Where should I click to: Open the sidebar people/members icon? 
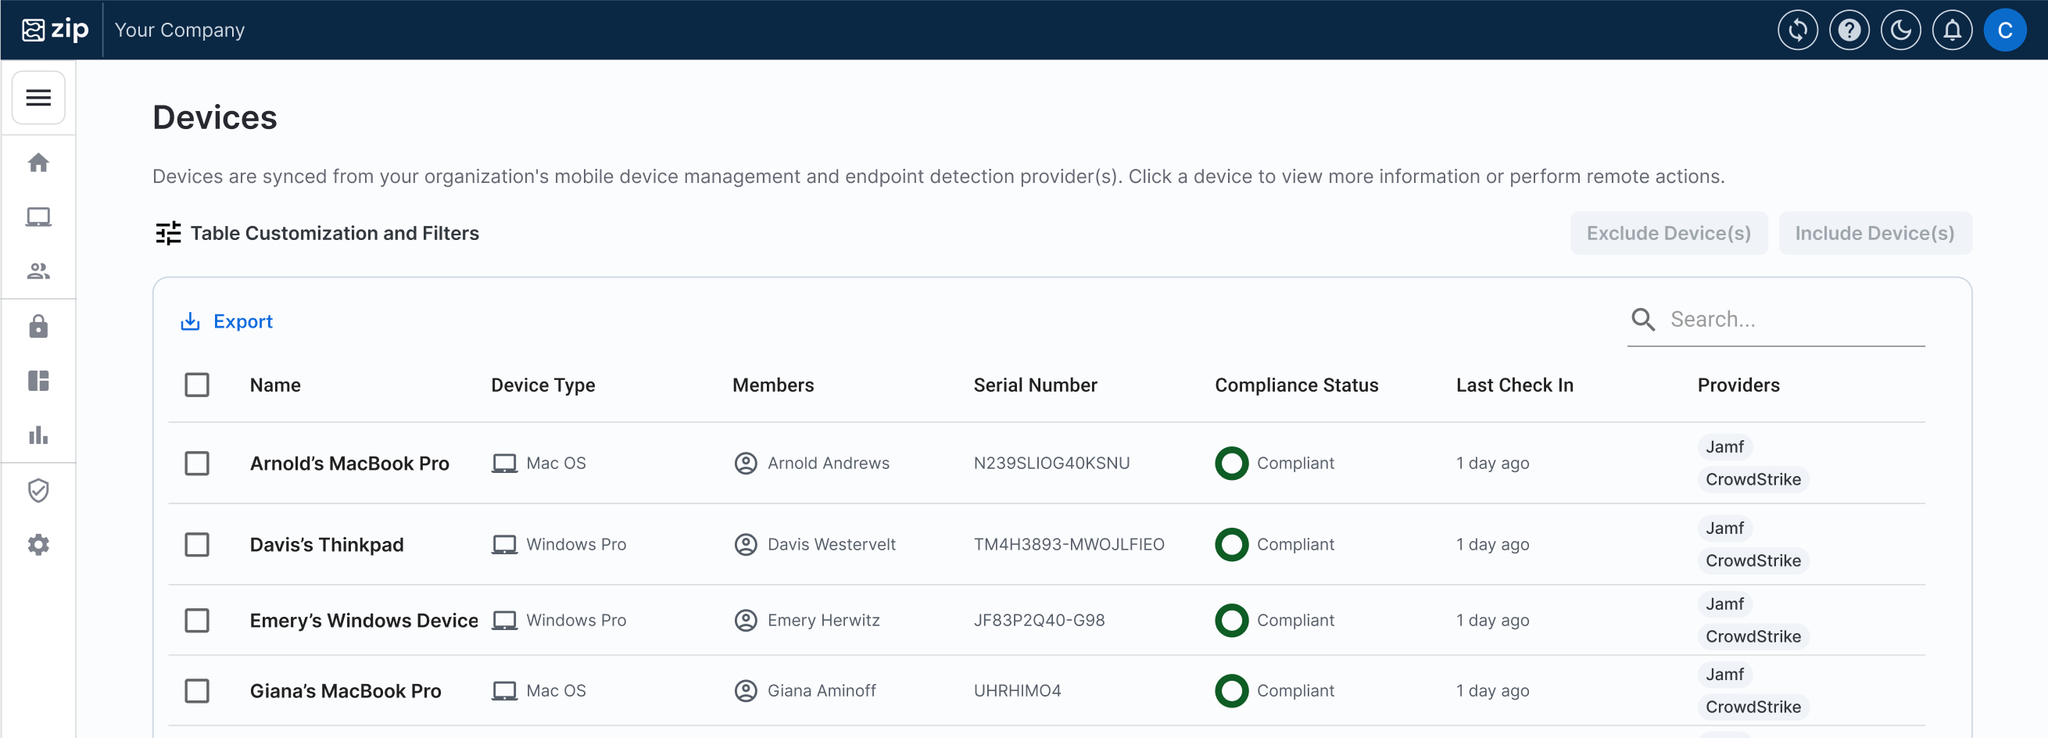click(38, 271)
